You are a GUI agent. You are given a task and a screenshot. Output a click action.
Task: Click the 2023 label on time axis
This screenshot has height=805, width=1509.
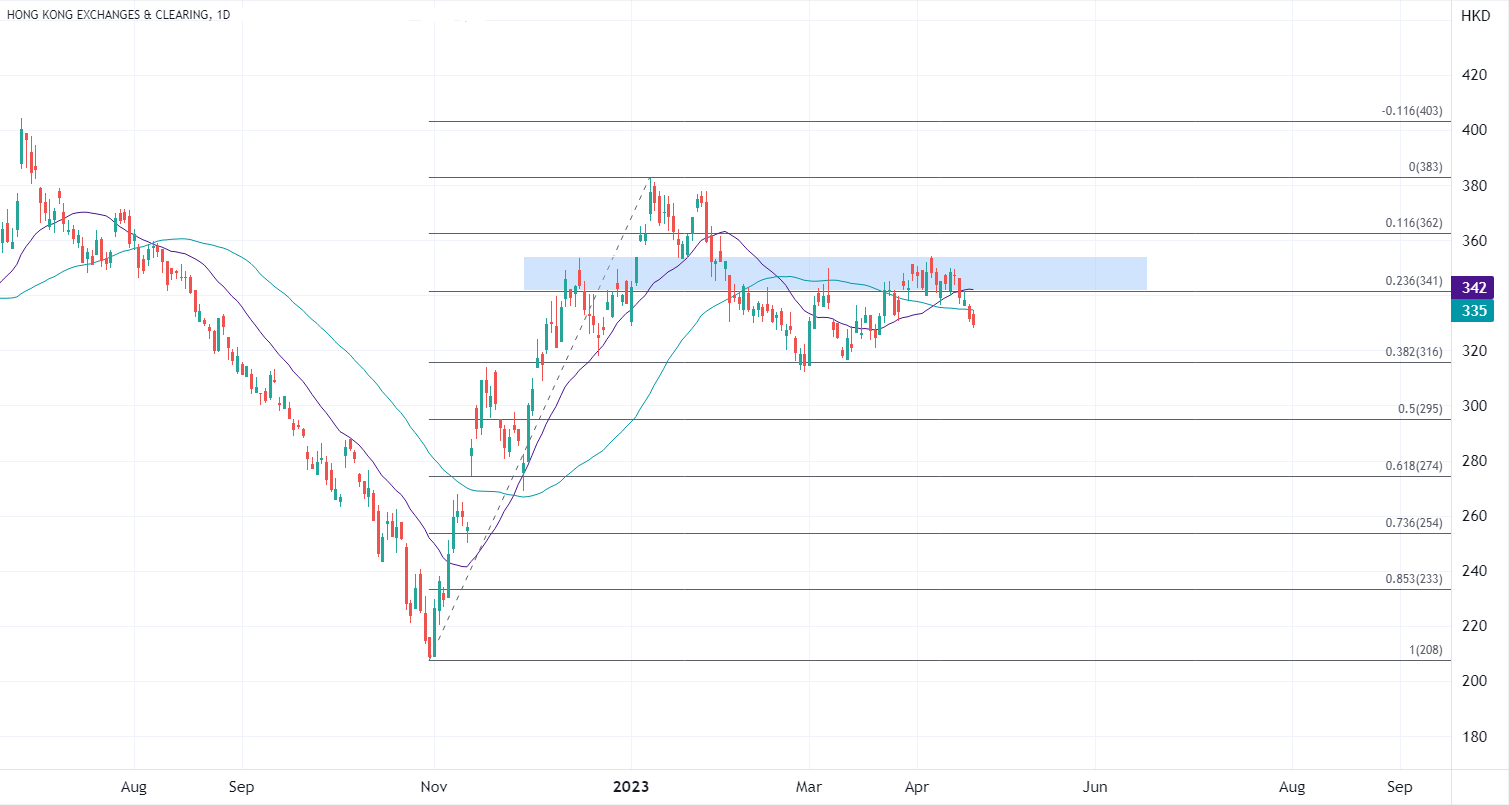pyautogui.click(x=632, y=787)
